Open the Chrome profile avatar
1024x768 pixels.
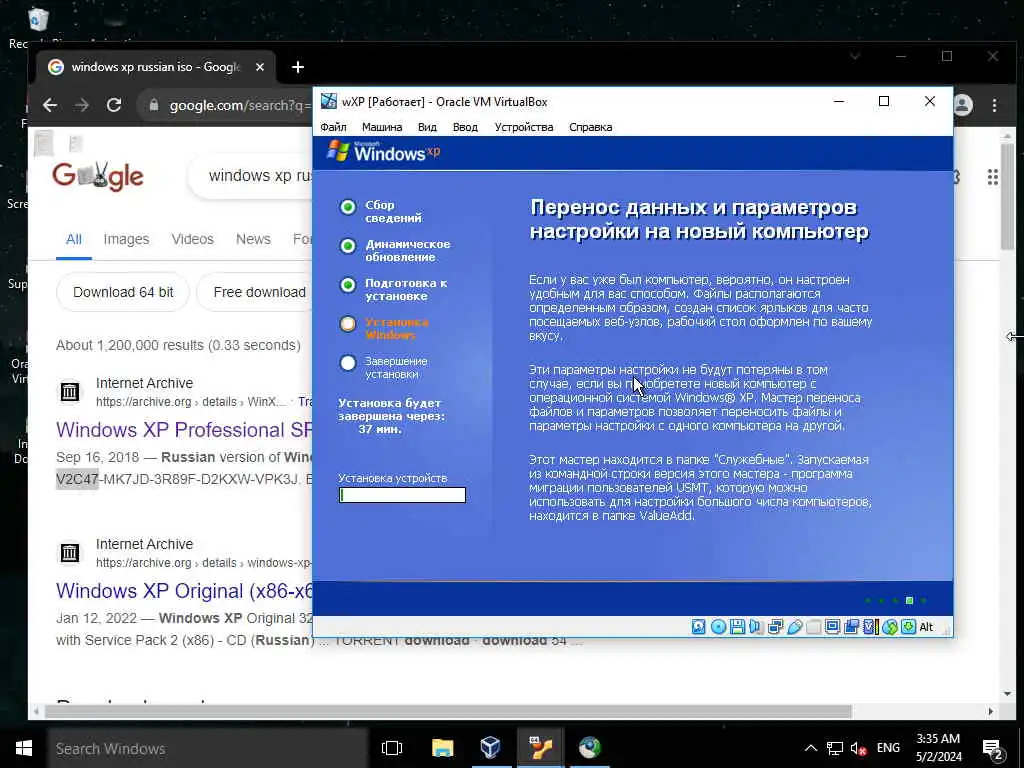tap(963, 105)
